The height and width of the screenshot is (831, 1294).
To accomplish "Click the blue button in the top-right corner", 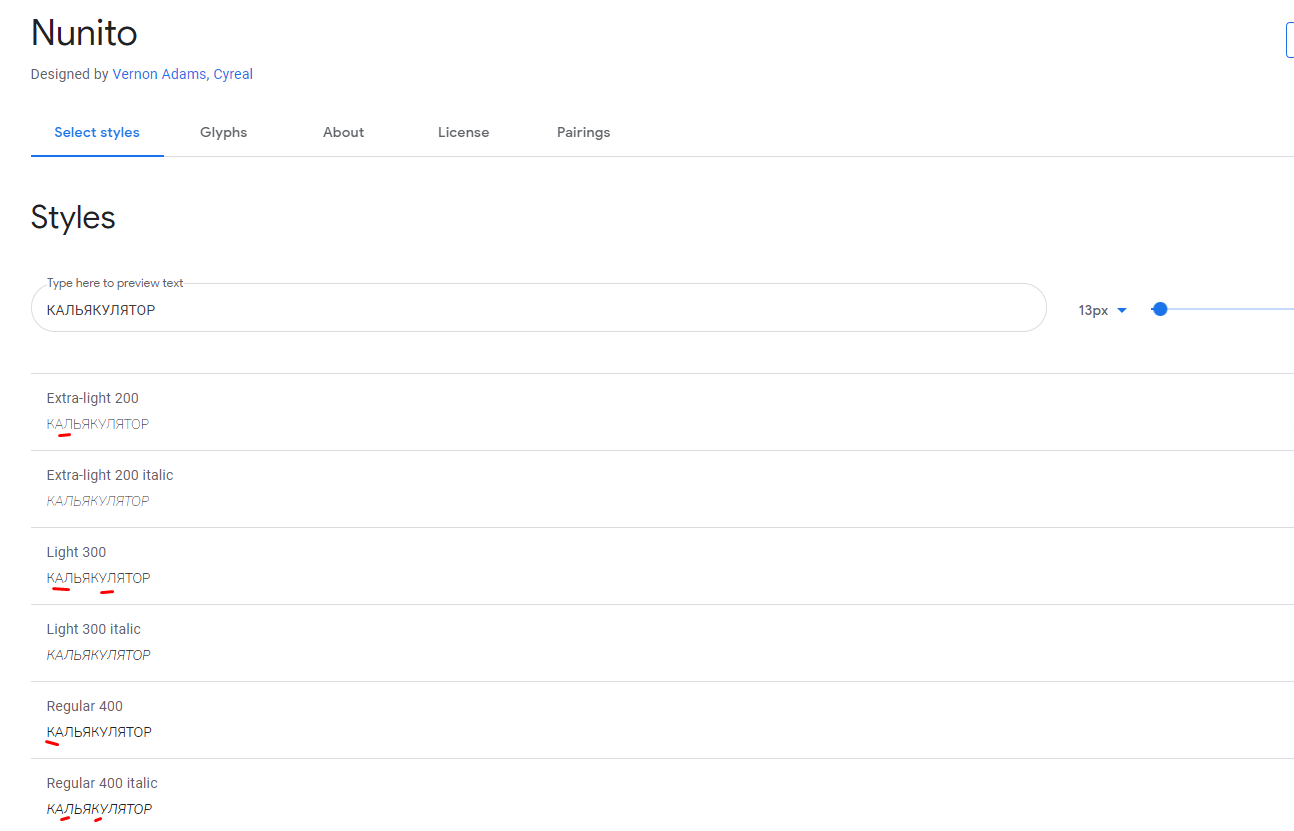I will pyautogui.click(x=1289, y=39).
